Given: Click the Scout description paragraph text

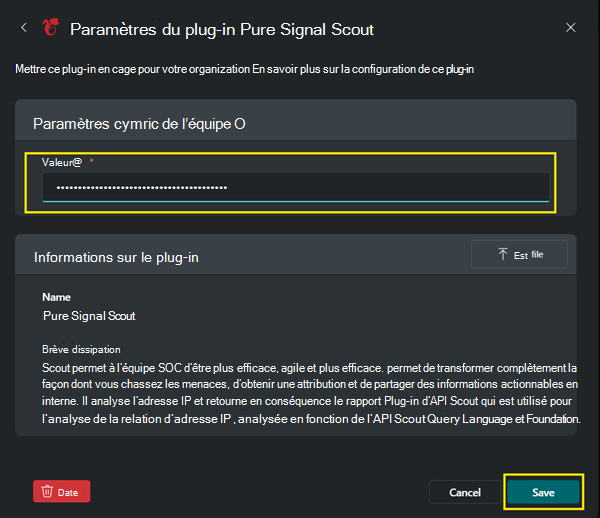Looking at the screenshot, I should (311, 393).
